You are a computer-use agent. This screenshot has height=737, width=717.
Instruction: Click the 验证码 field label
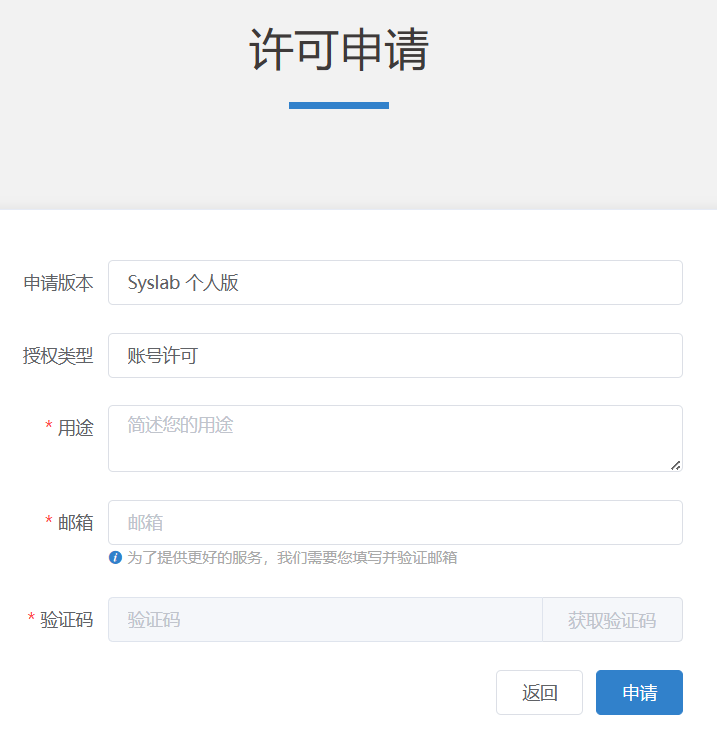66,620
